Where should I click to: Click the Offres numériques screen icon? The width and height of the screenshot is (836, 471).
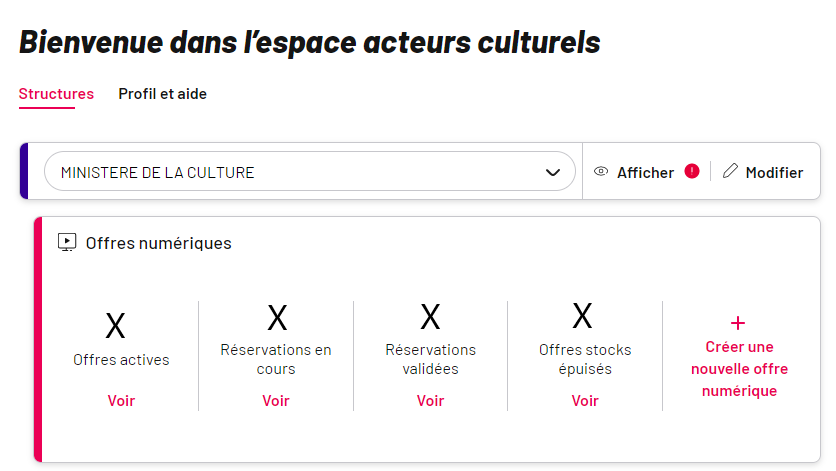[x=67, y=242]
